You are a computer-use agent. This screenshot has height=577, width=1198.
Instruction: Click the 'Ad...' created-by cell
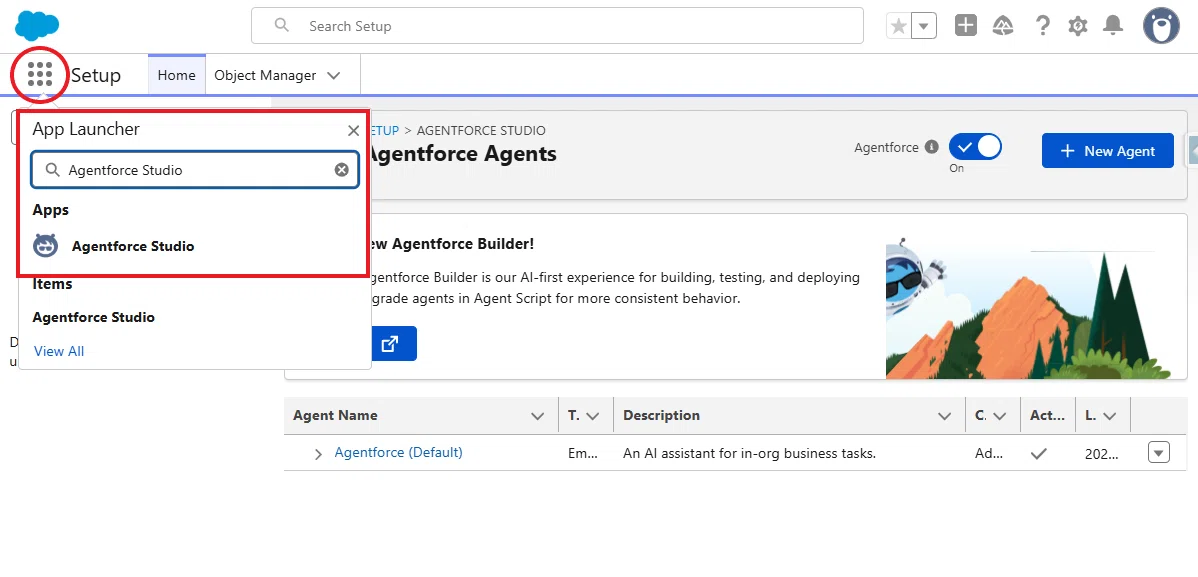click(990, 453)
